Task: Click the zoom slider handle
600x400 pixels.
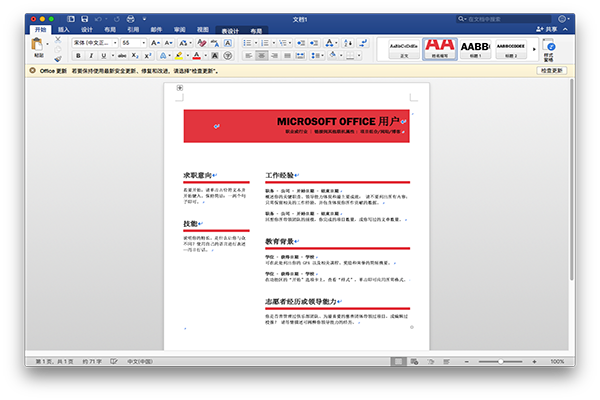Action: point(500,361)
